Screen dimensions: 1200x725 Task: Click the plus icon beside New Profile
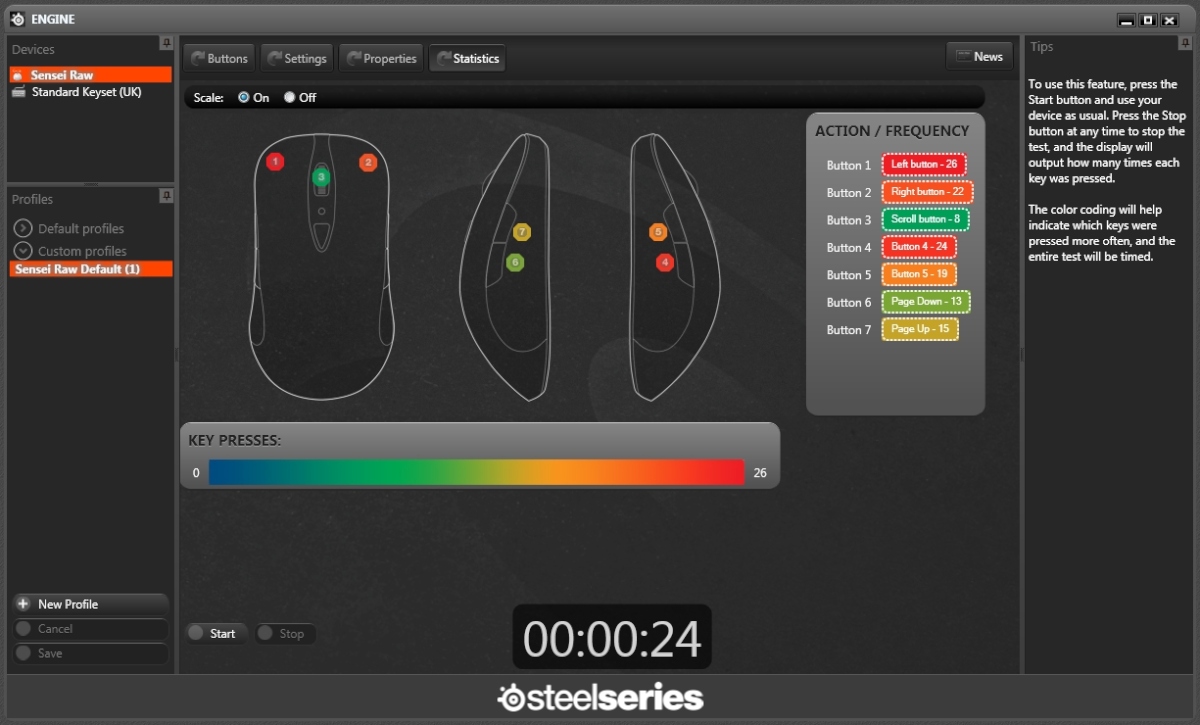point(23,604)
